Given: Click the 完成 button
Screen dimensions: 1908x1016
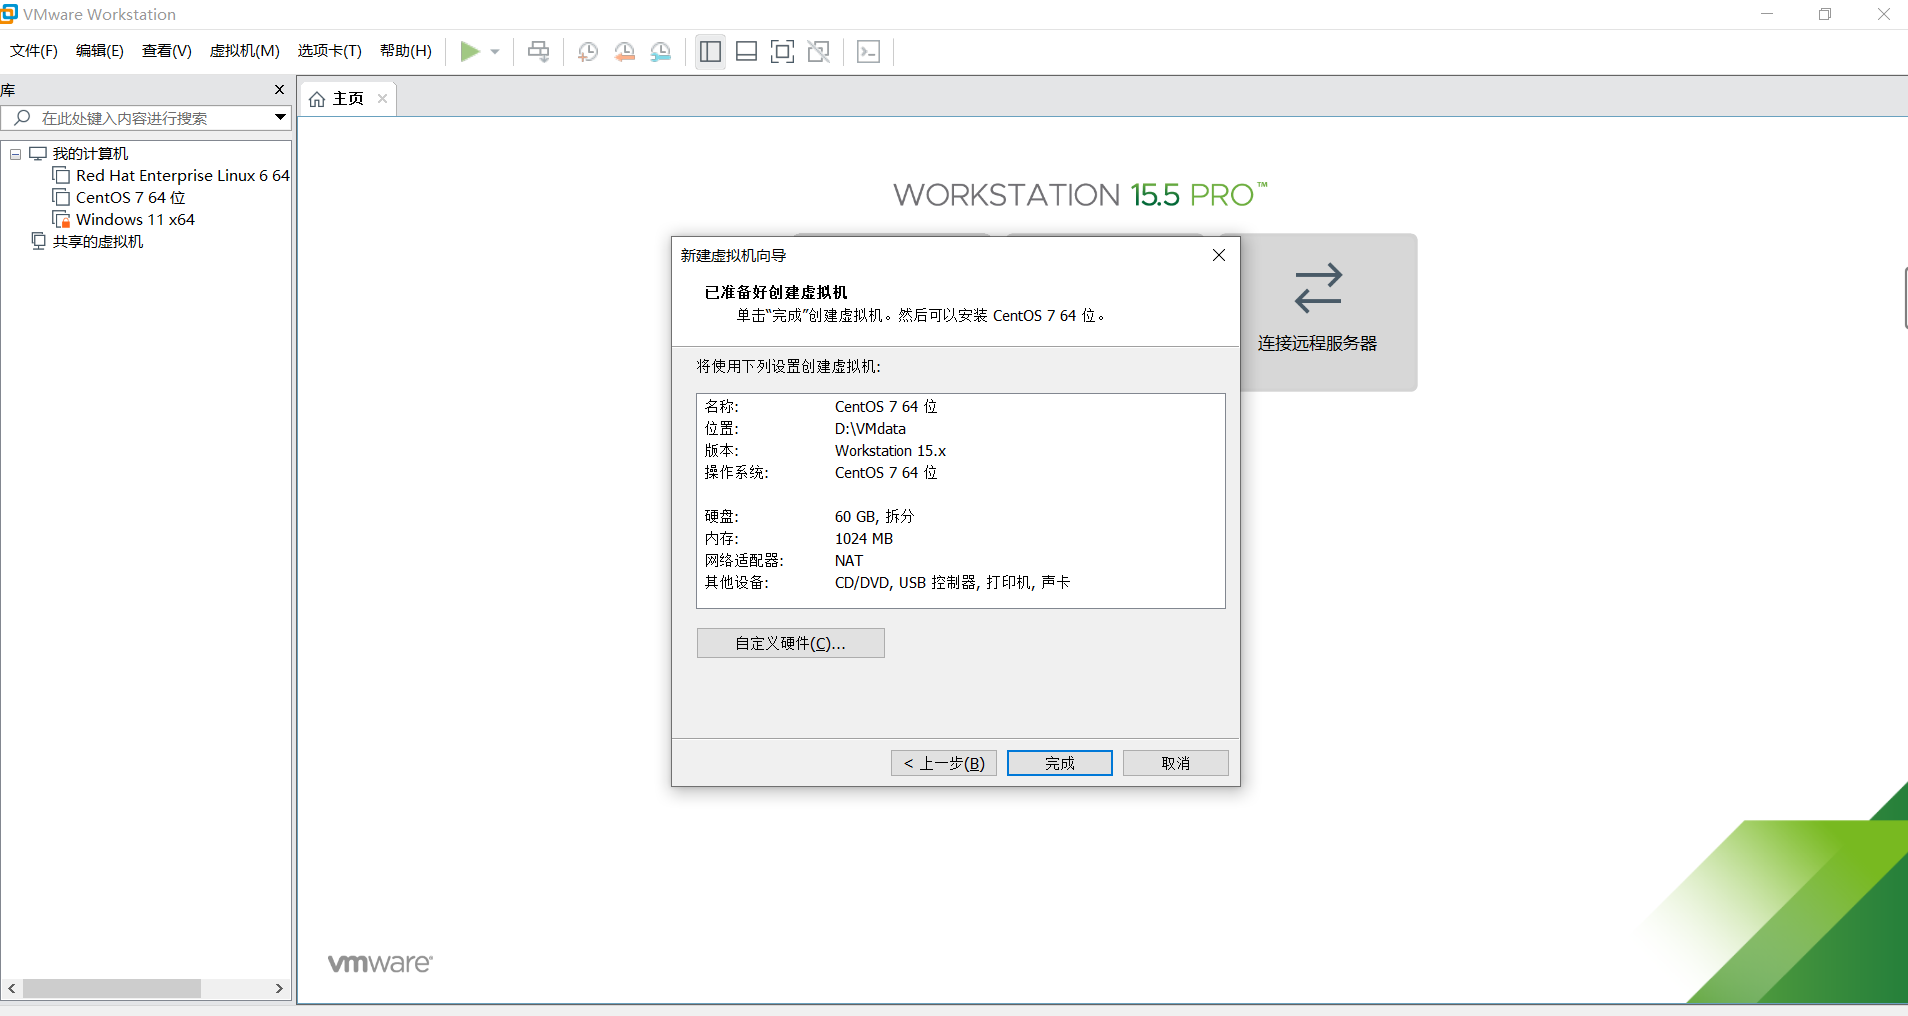Looking at the screenshot, I should tap(1060, 763).
